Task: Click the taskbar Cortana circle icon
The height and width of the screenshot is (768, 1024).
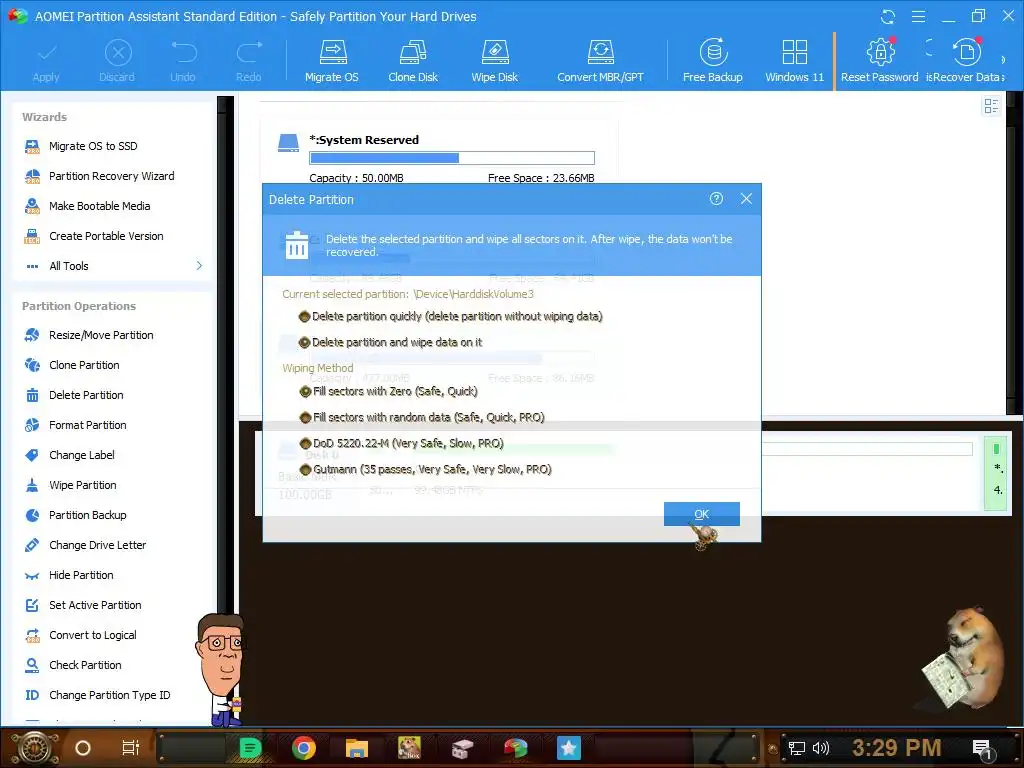Action: (x=83, y=748)
